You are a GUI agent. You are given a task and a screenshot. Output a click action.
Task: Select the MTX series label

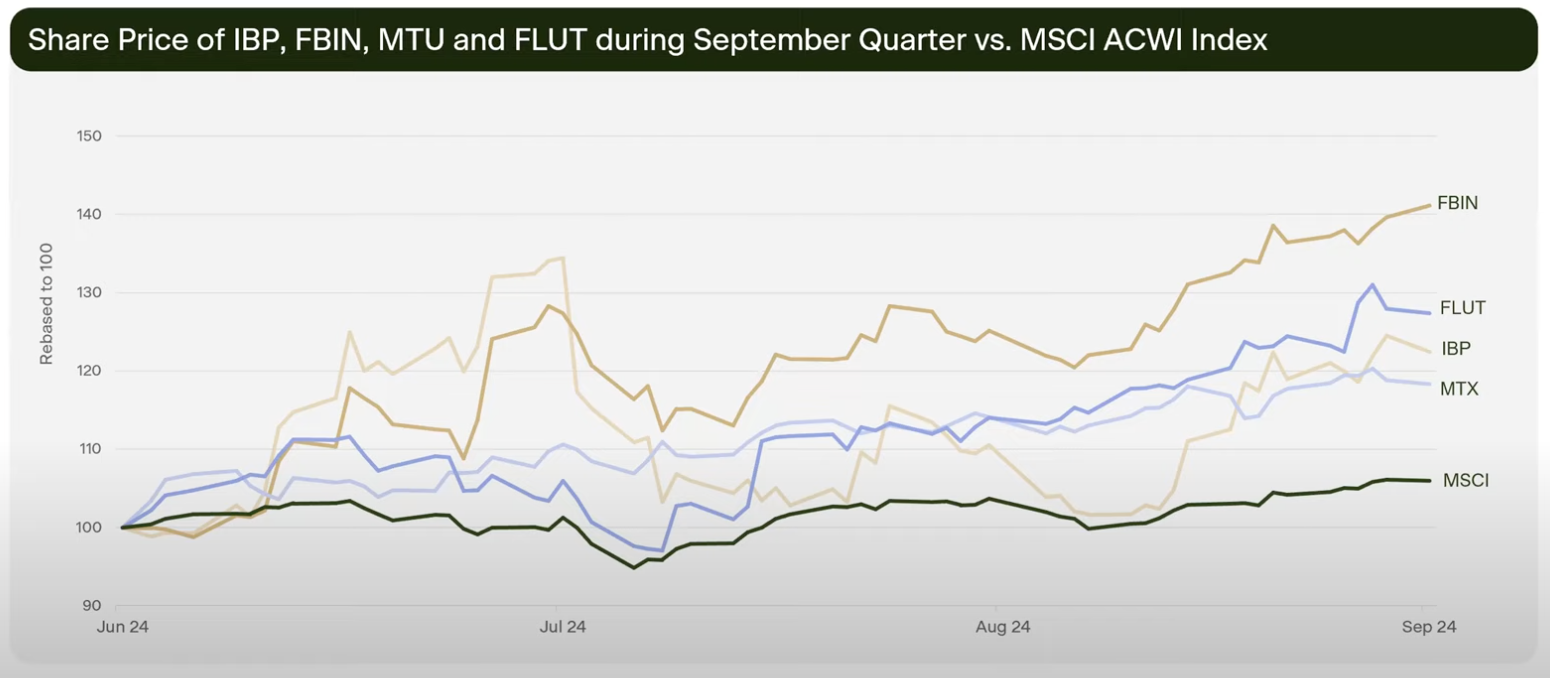[1459, 388]
